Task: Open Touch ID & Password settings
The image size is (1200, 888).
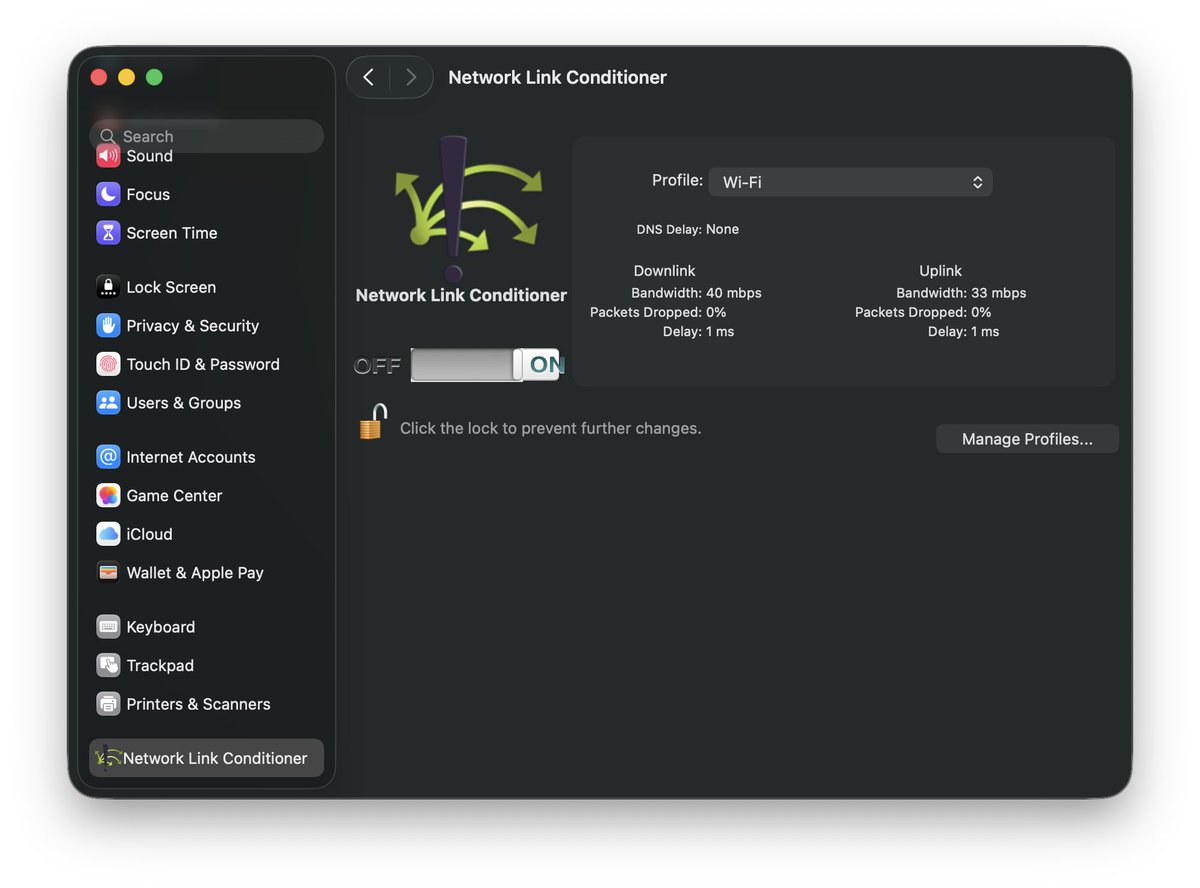Action: [x=206, y=364]
